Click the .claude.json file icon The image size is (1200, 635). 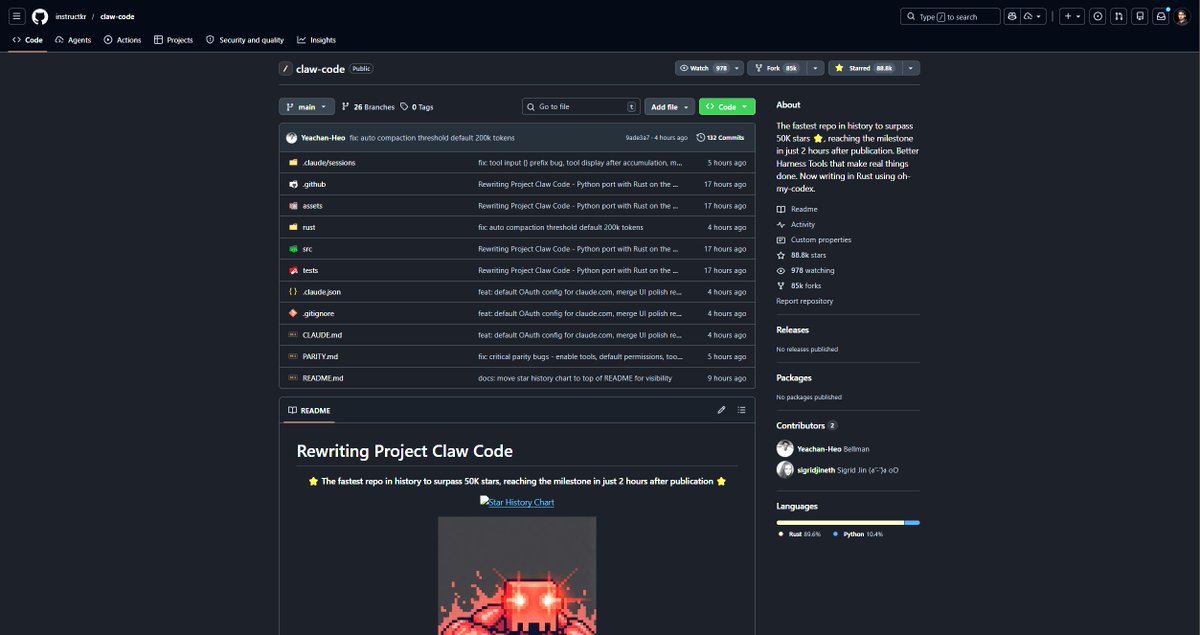(x=293, y=292)
